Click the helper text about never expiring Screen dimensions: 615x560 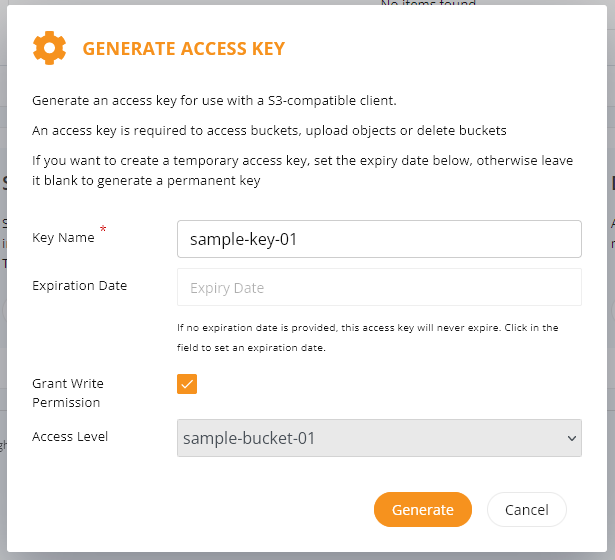[x=368, y=338]
